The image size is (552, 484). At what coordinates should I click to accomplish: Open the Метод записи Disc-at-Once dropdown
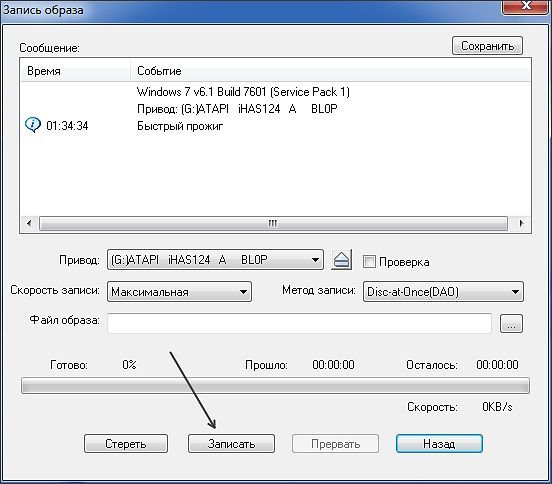click(x=443, y=292)
